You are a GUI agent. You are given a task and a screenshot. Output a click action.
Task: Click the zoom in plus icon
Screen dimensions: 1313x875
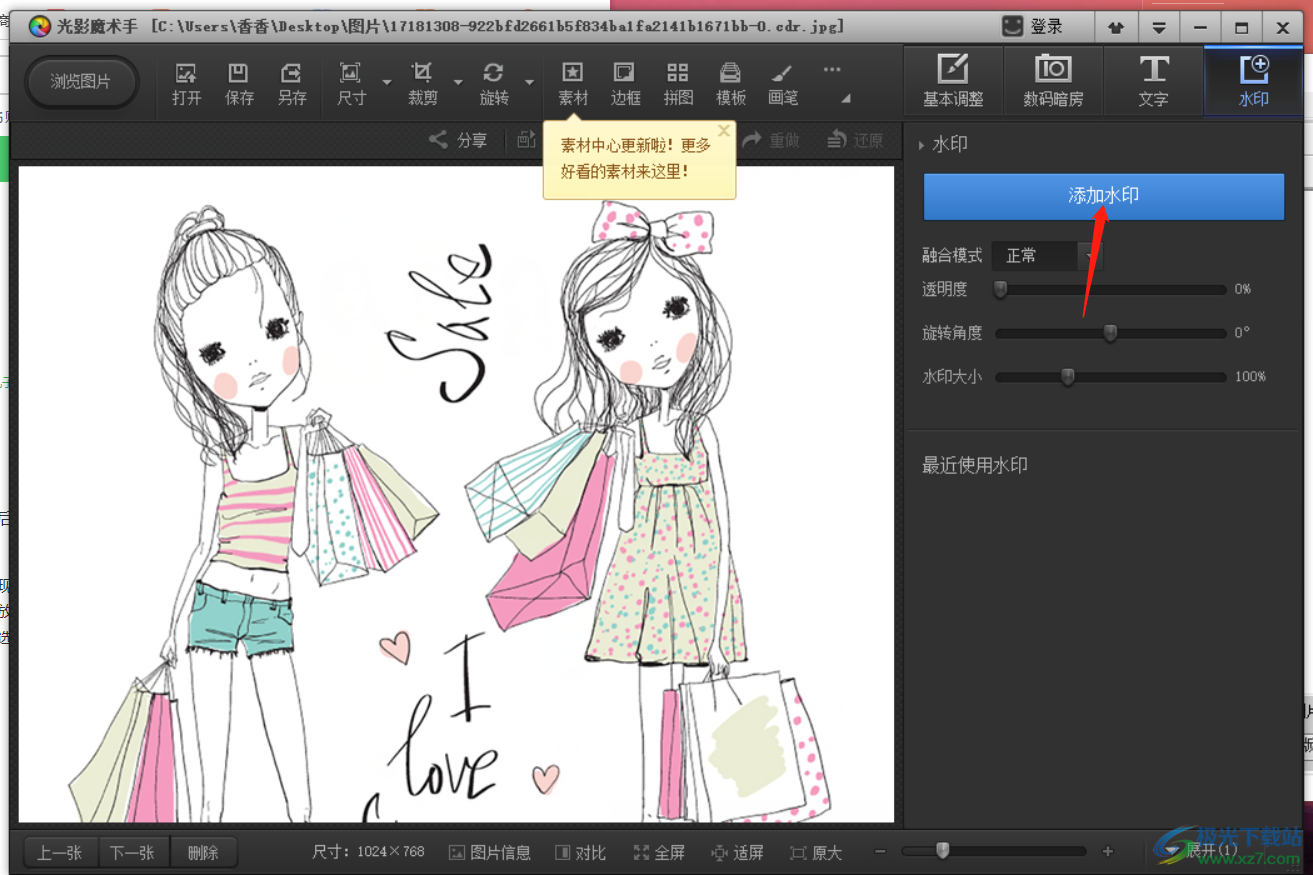tap(1108, 852)
